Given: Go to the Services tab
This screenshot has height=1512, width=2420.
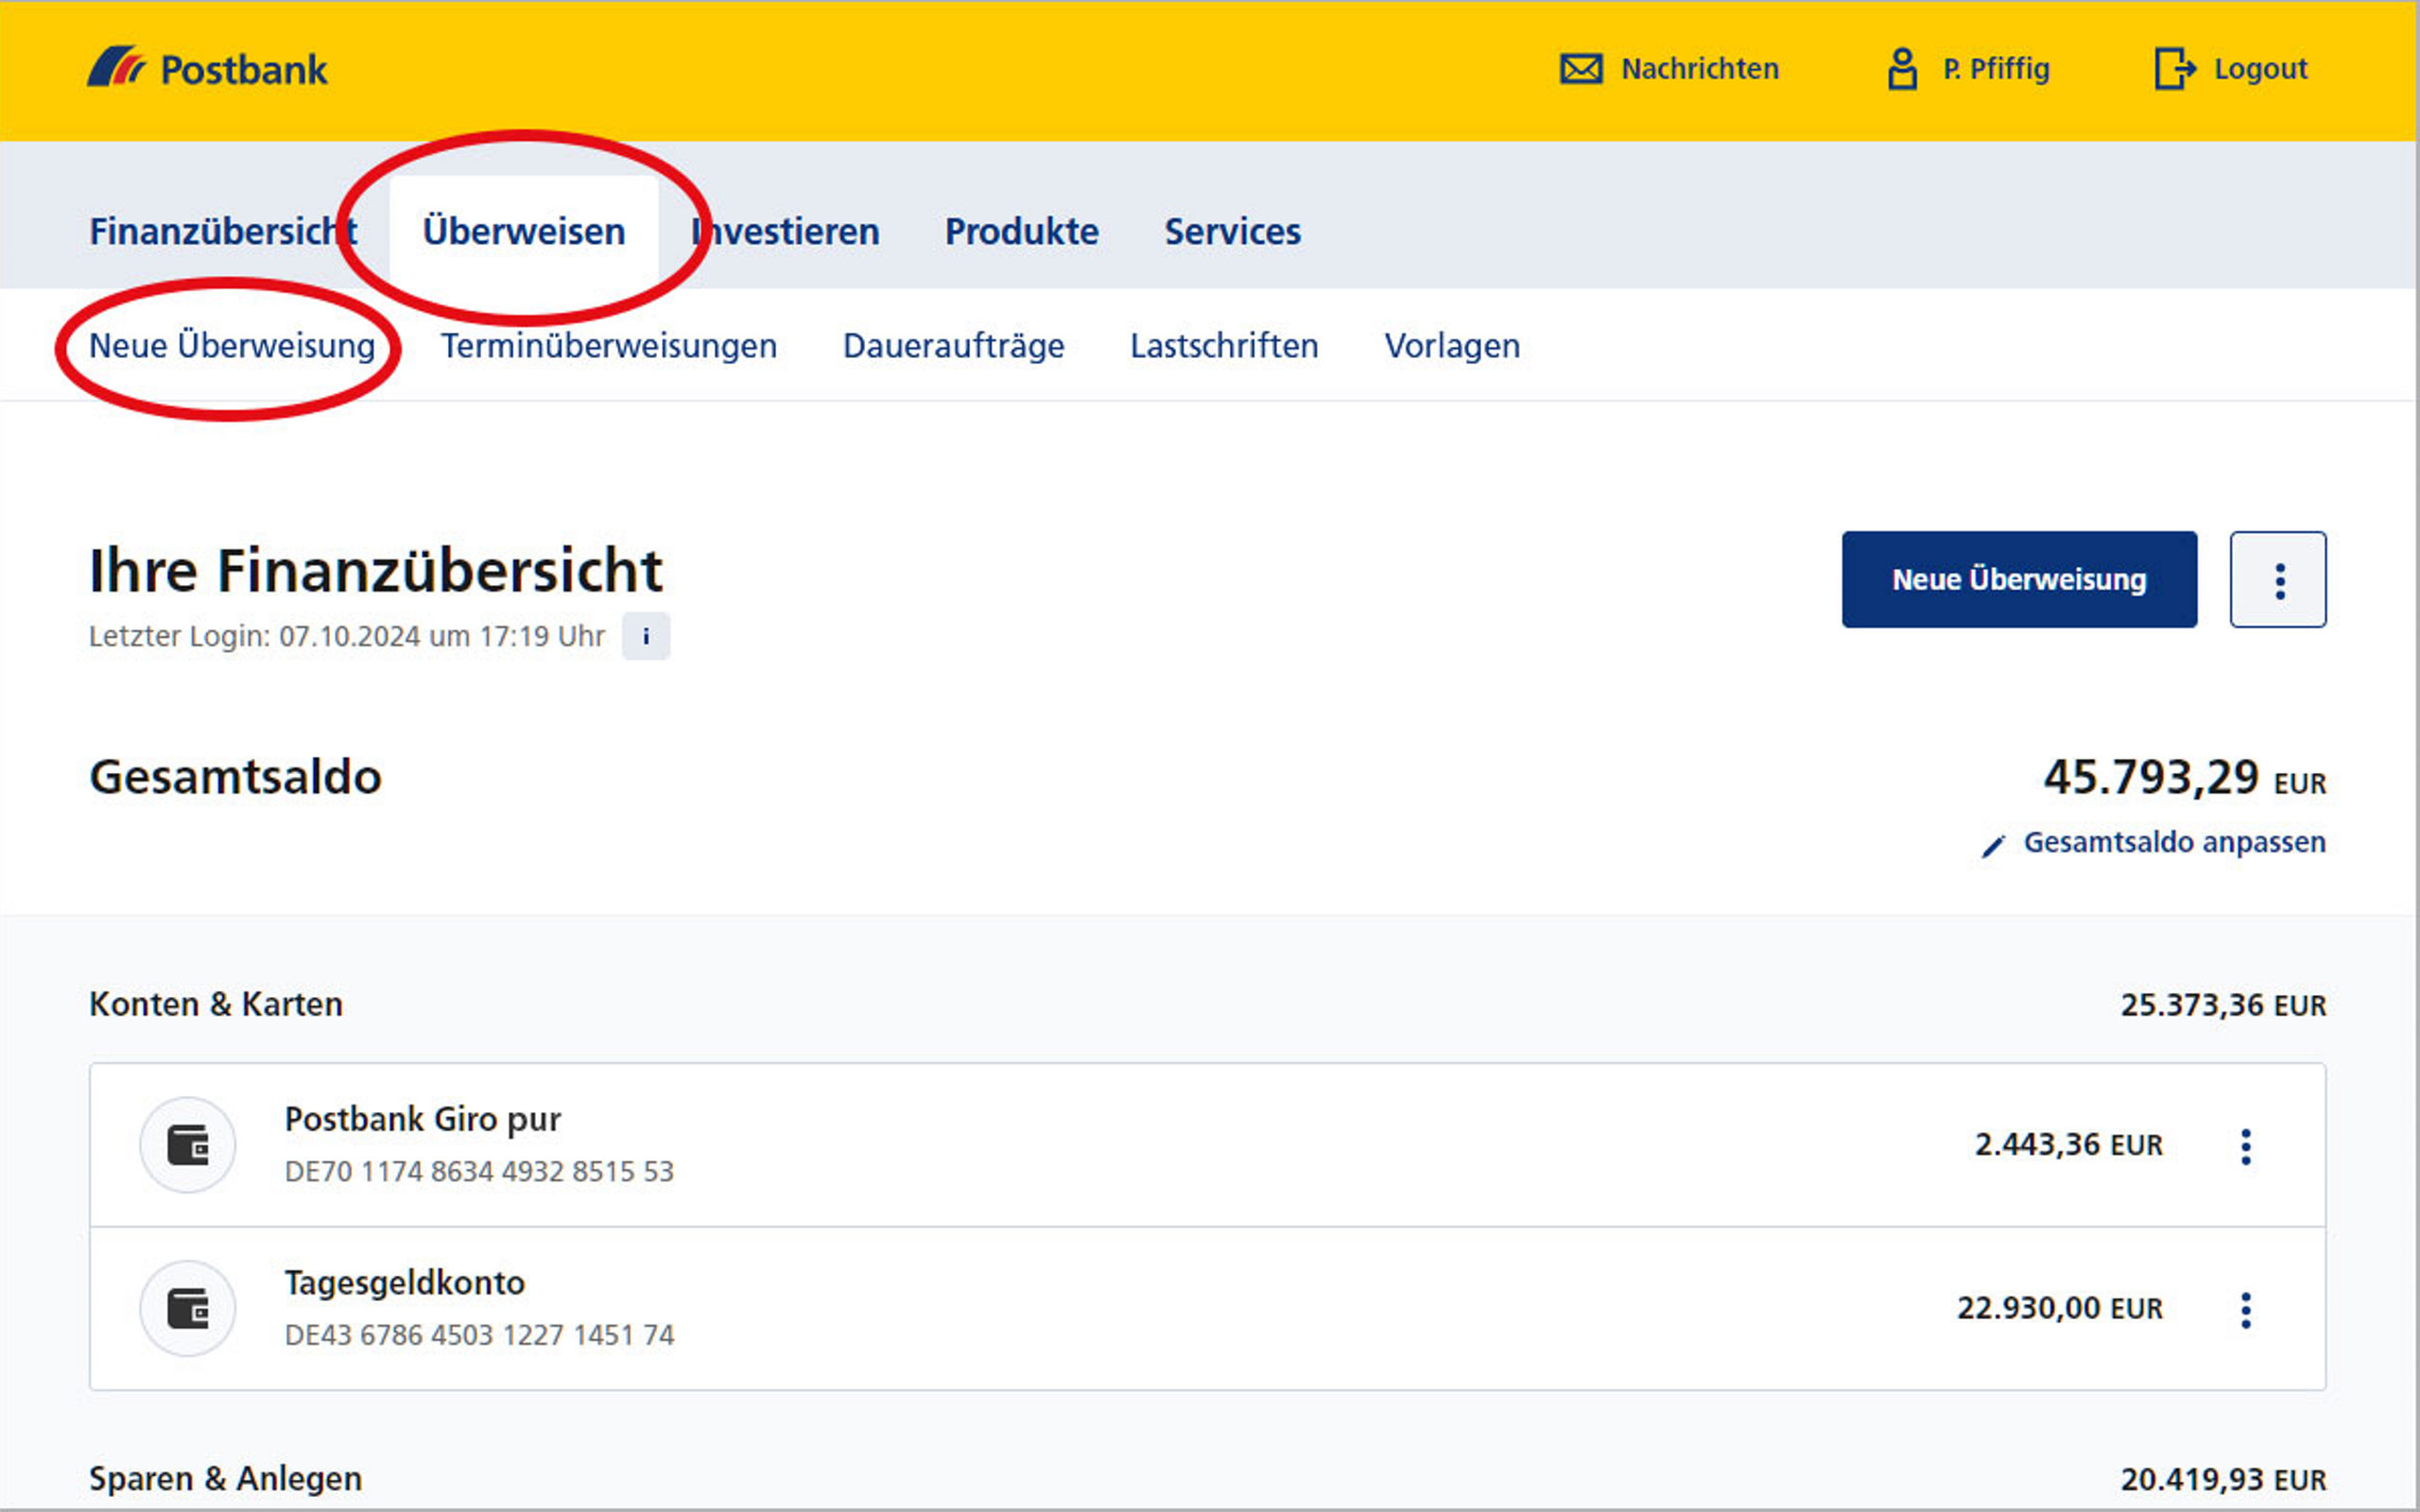Looking at the screenshot, I should [1232, 231].
